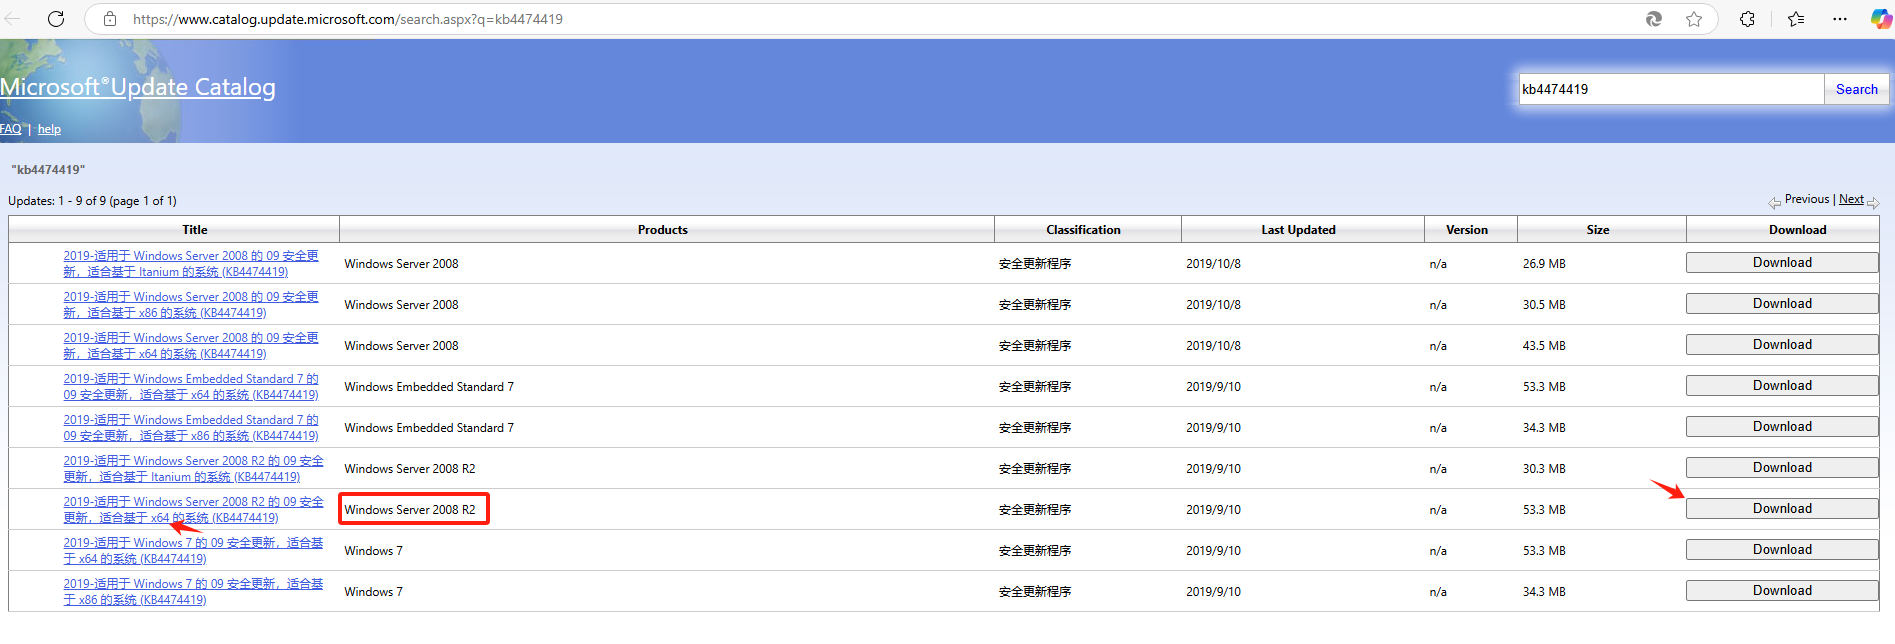Screen dimensions: 1895x644
Task: Click the '43.5 MB' size cell
Action: [x=1544, y=346]
